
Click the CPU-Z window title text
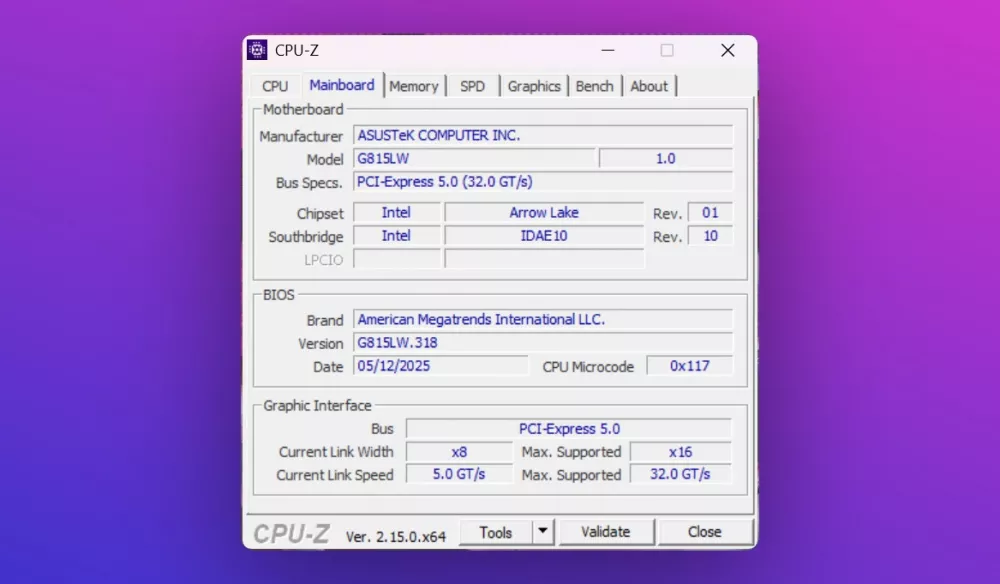[297, 50]
